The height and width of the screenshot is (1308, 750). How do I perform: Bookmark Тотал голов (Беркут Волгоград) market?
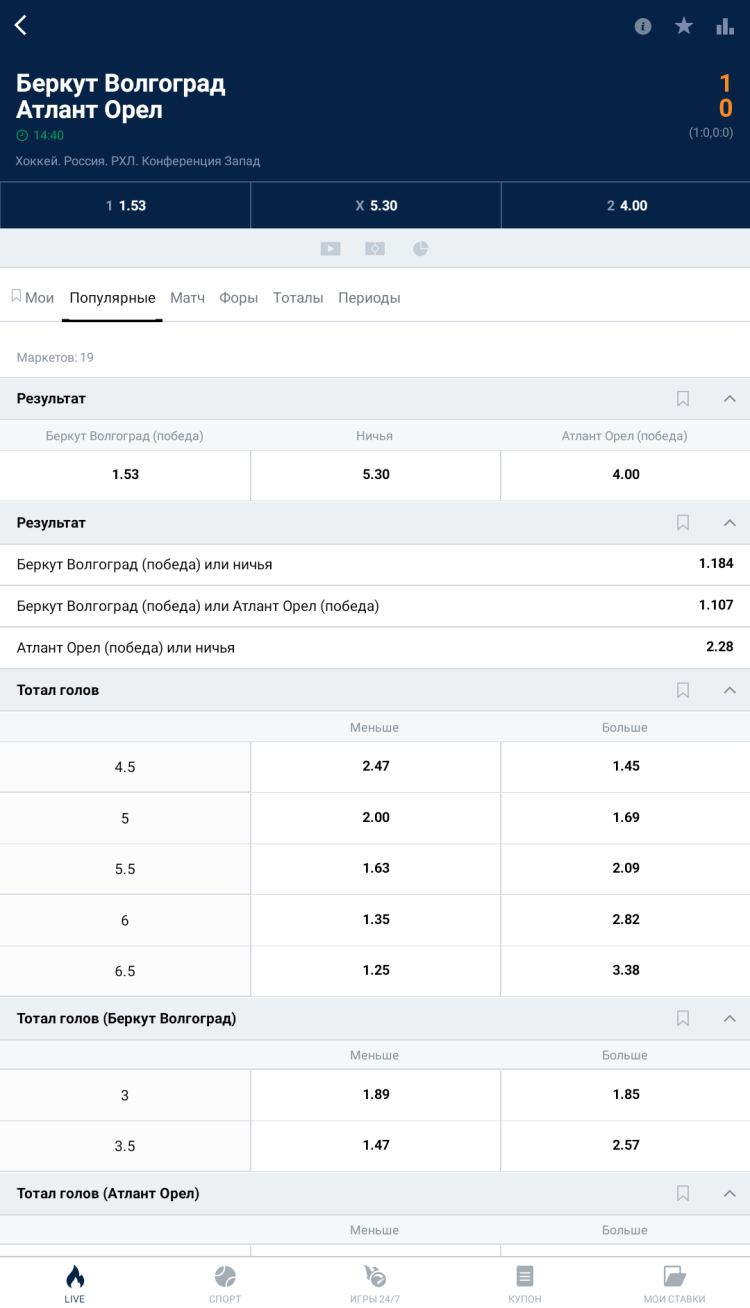click(683, 1018)
